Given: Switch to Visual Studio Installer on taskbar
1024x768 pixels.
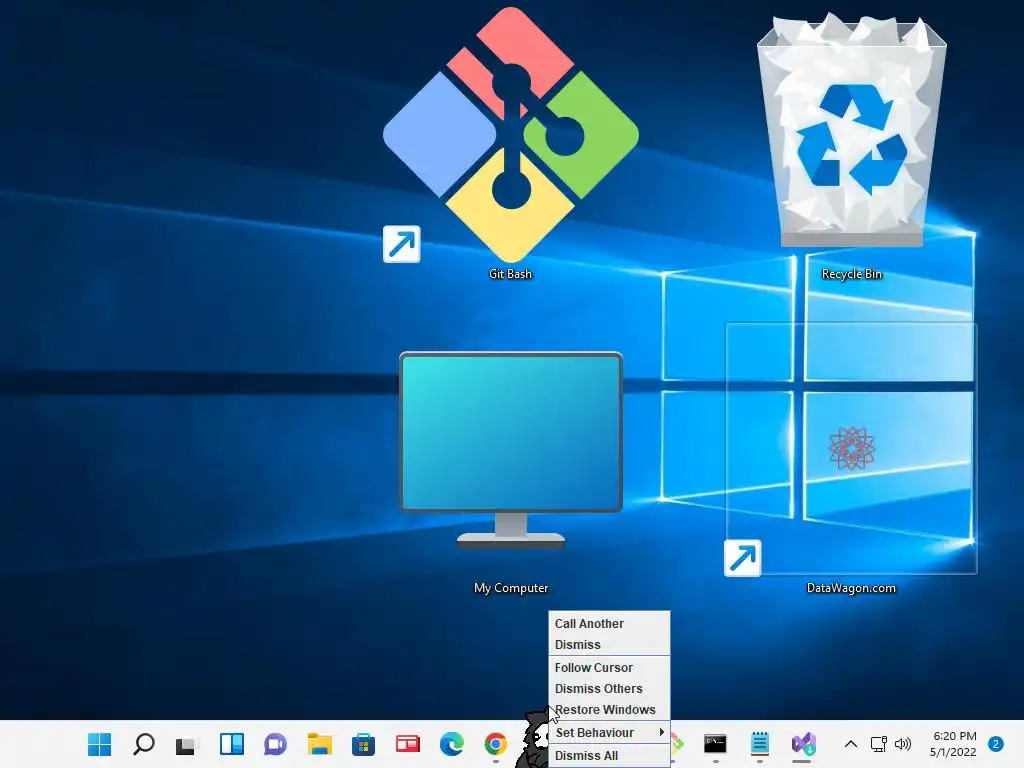Looking at the screenshot, I should [x=803, y=744].
